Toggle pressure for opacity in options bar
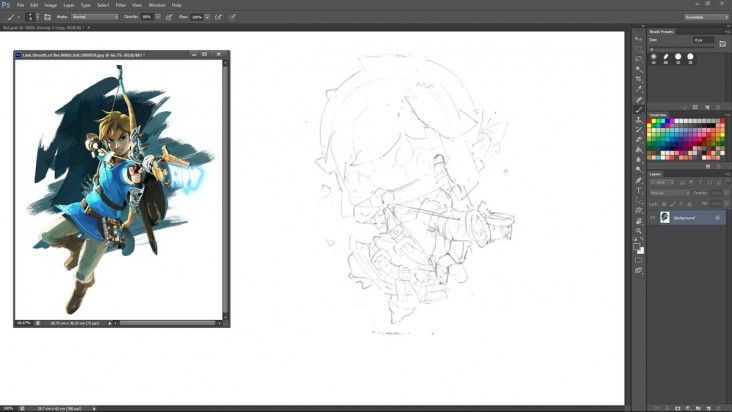Viewport: 732px width, 412px height. [x=169, y=17]
